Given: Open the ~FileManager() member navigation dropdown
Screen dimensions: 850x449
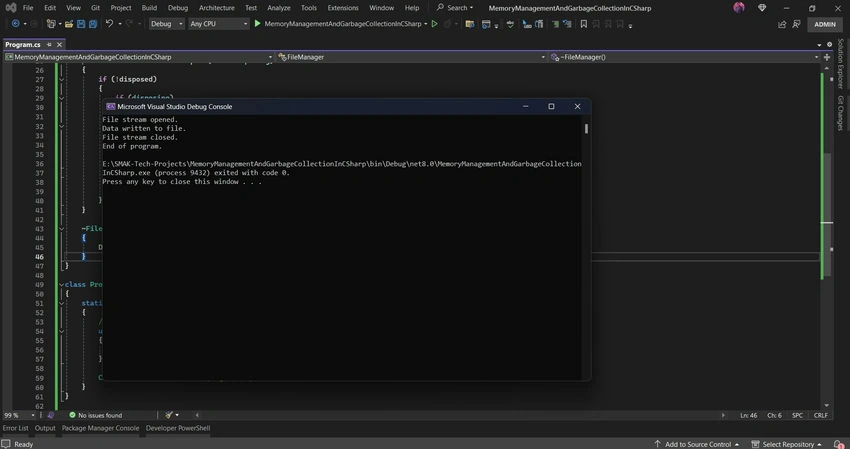Looking at the screenshot, I should point(685,57).
